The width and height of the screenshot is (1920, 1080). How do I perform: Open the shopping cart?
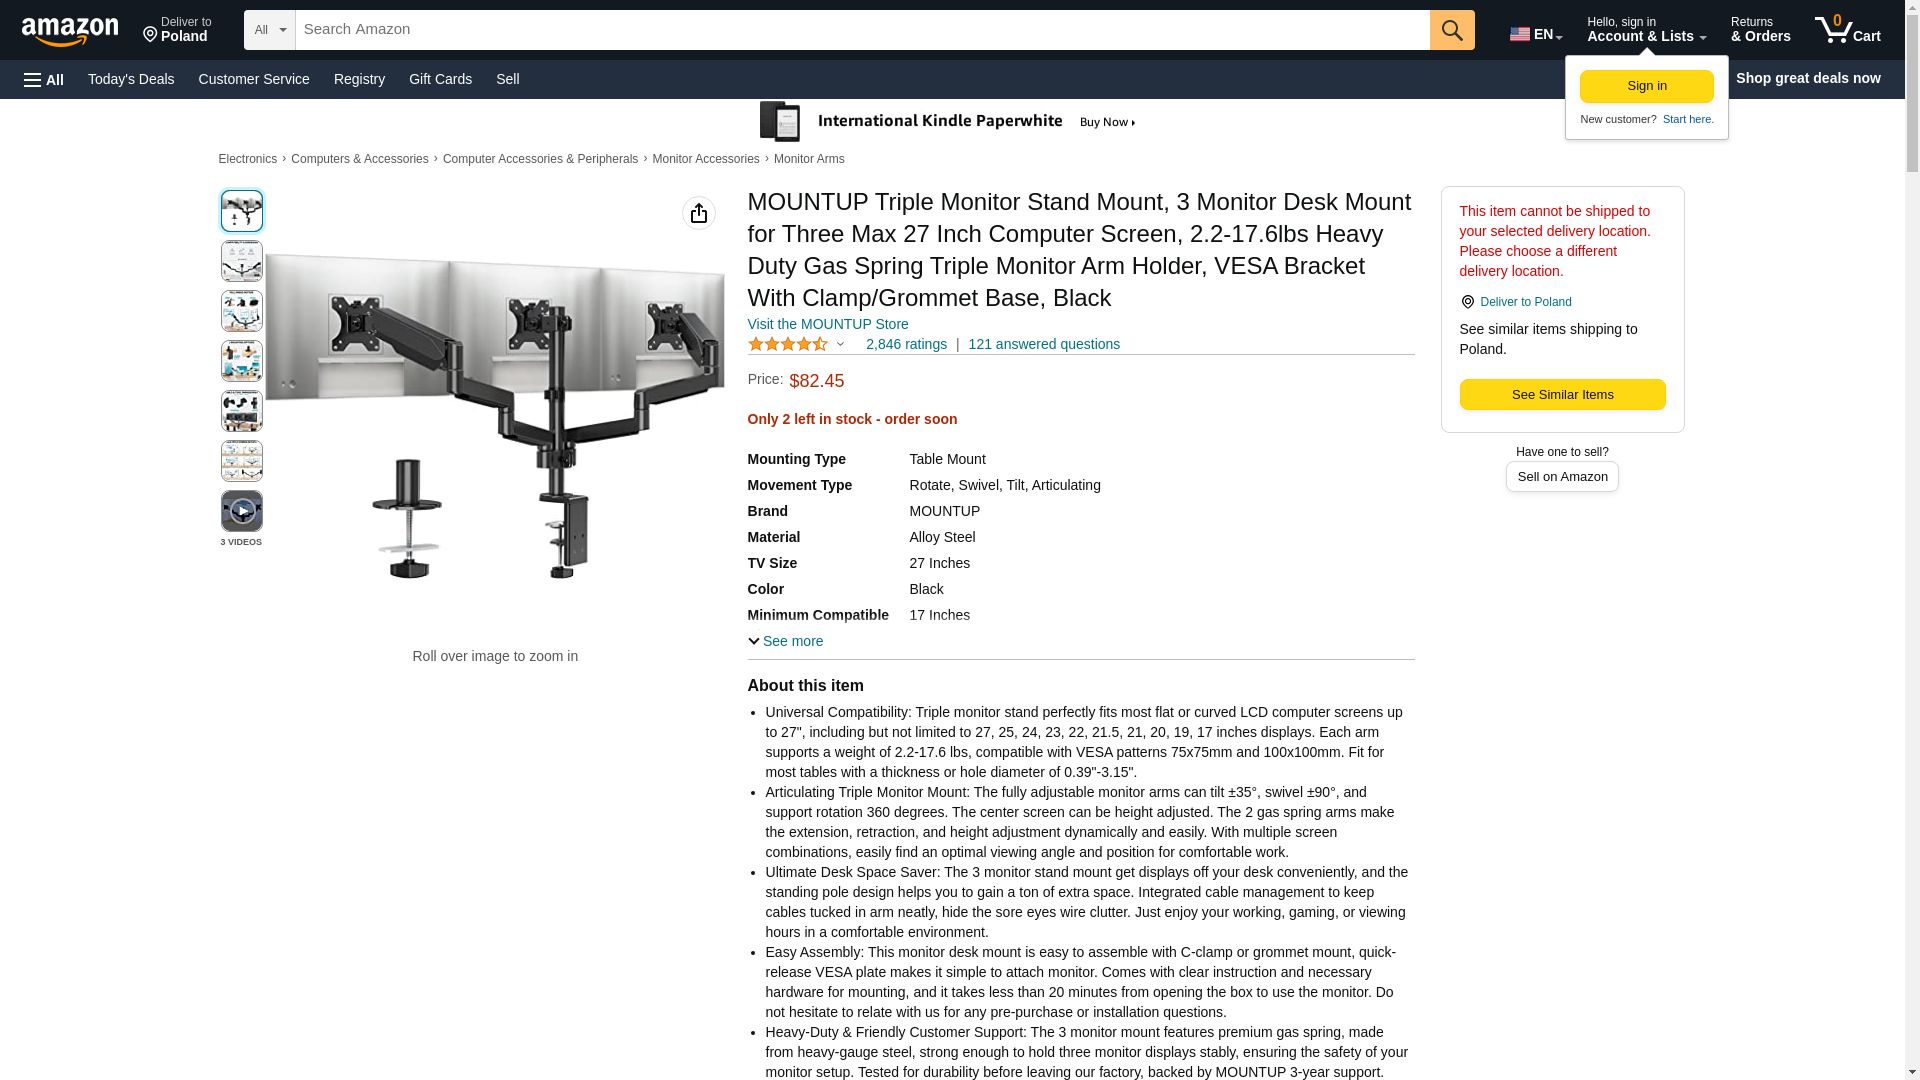(x=1848, y=30)
